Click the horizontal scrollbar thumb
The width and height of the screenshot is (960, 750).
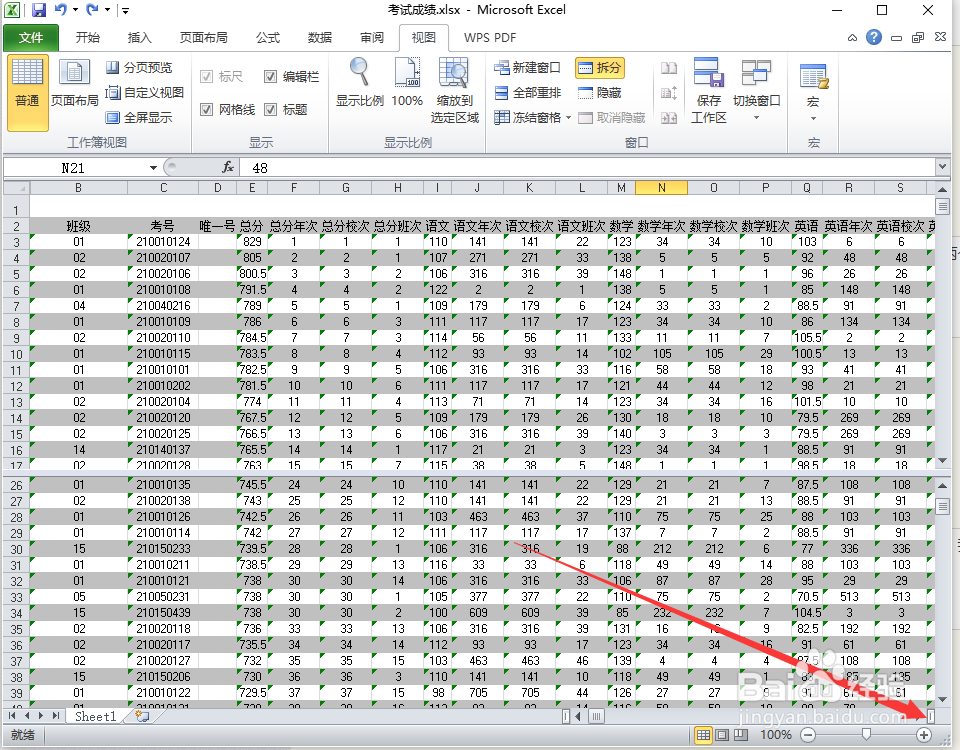596,716
